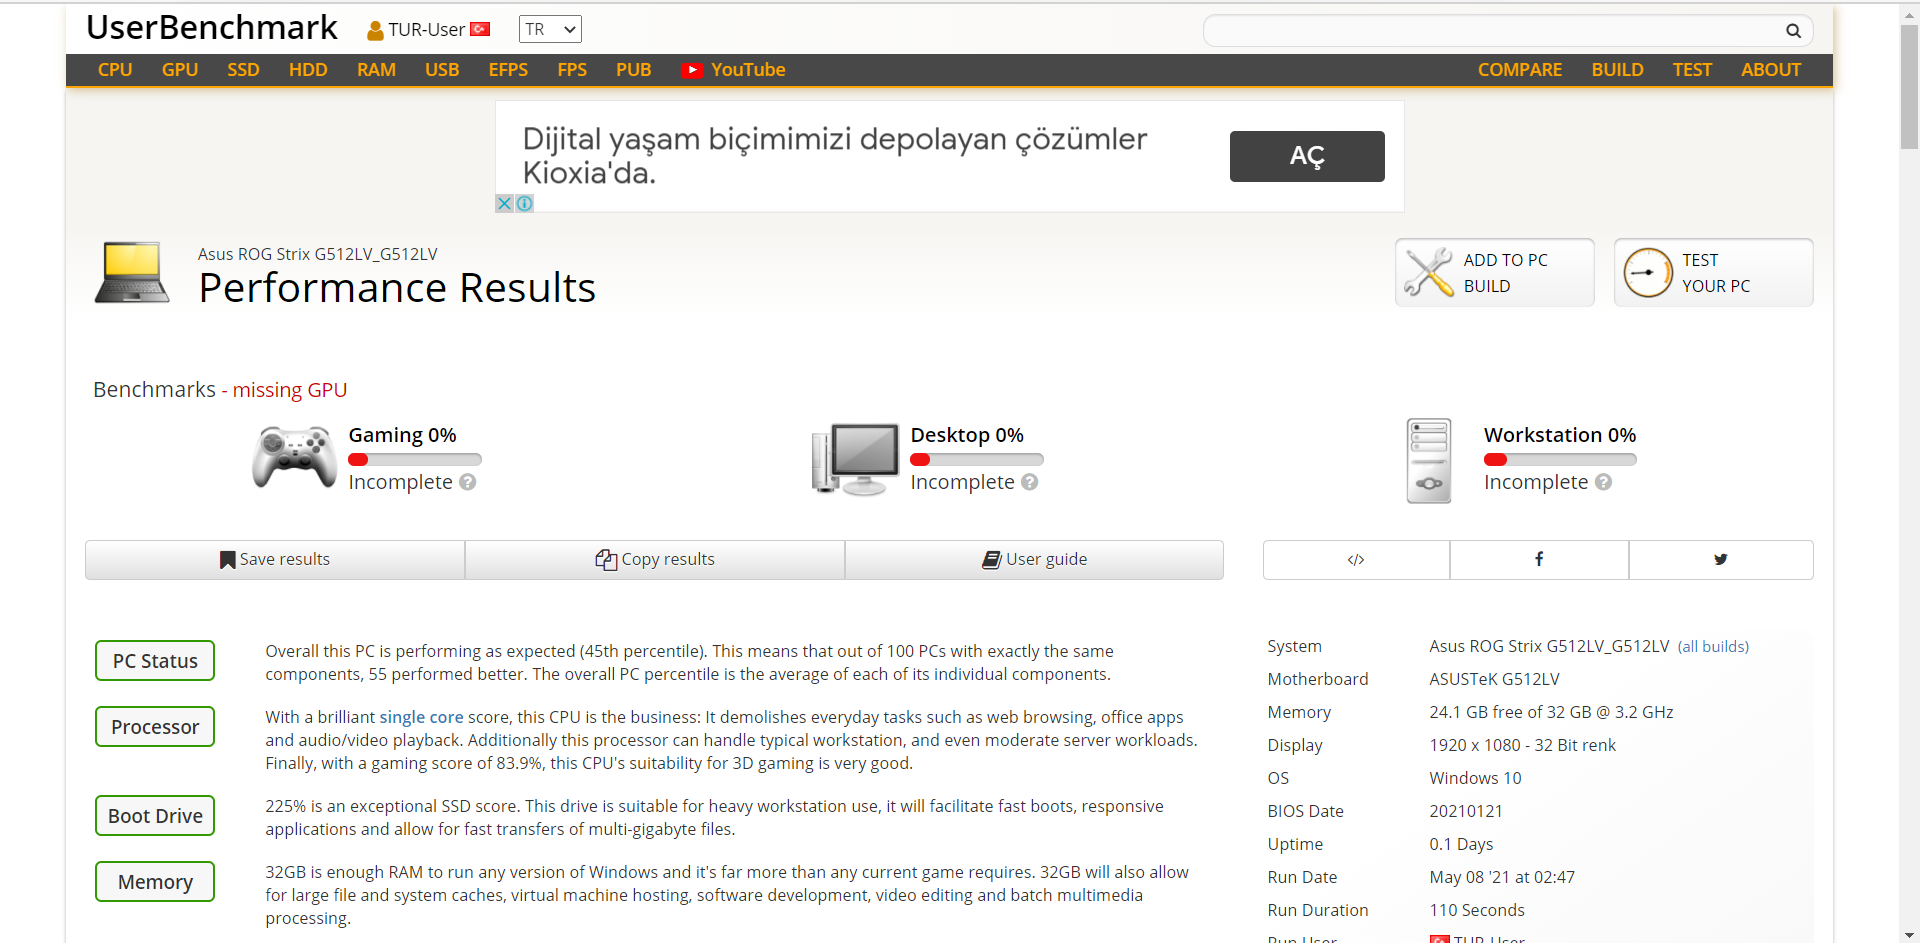The height and width of the screenshot is (943, 1920).
Task: Go to the BUILD page
Action: [x=1617, y=70]
